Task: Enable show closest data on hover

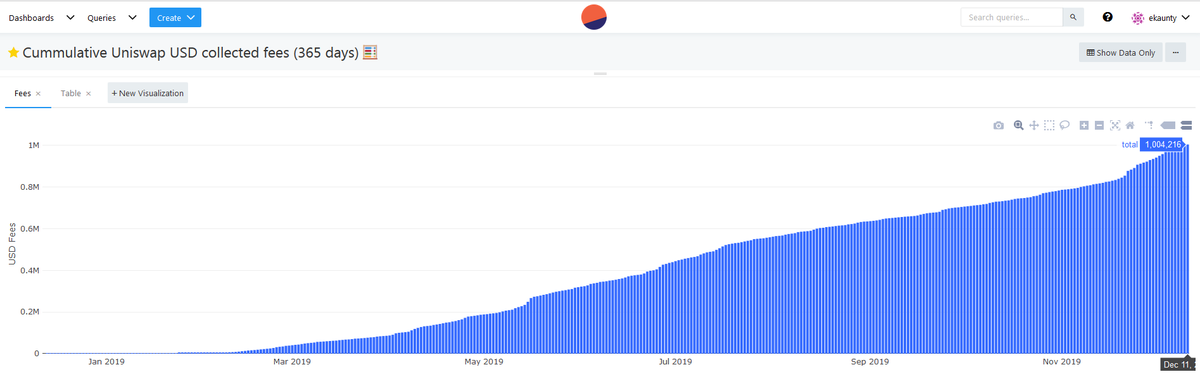Action: click(x=1169, y=125)
